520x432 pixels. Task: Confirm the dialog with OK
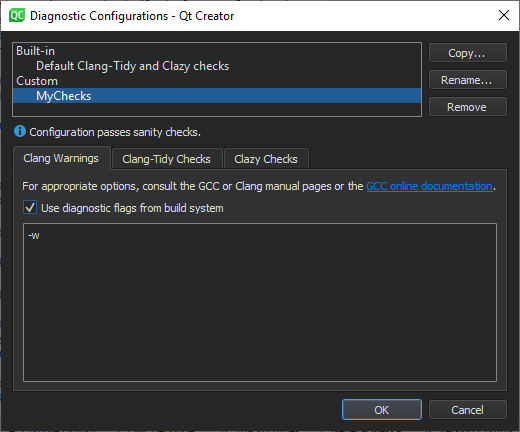[x=382, y=410]
